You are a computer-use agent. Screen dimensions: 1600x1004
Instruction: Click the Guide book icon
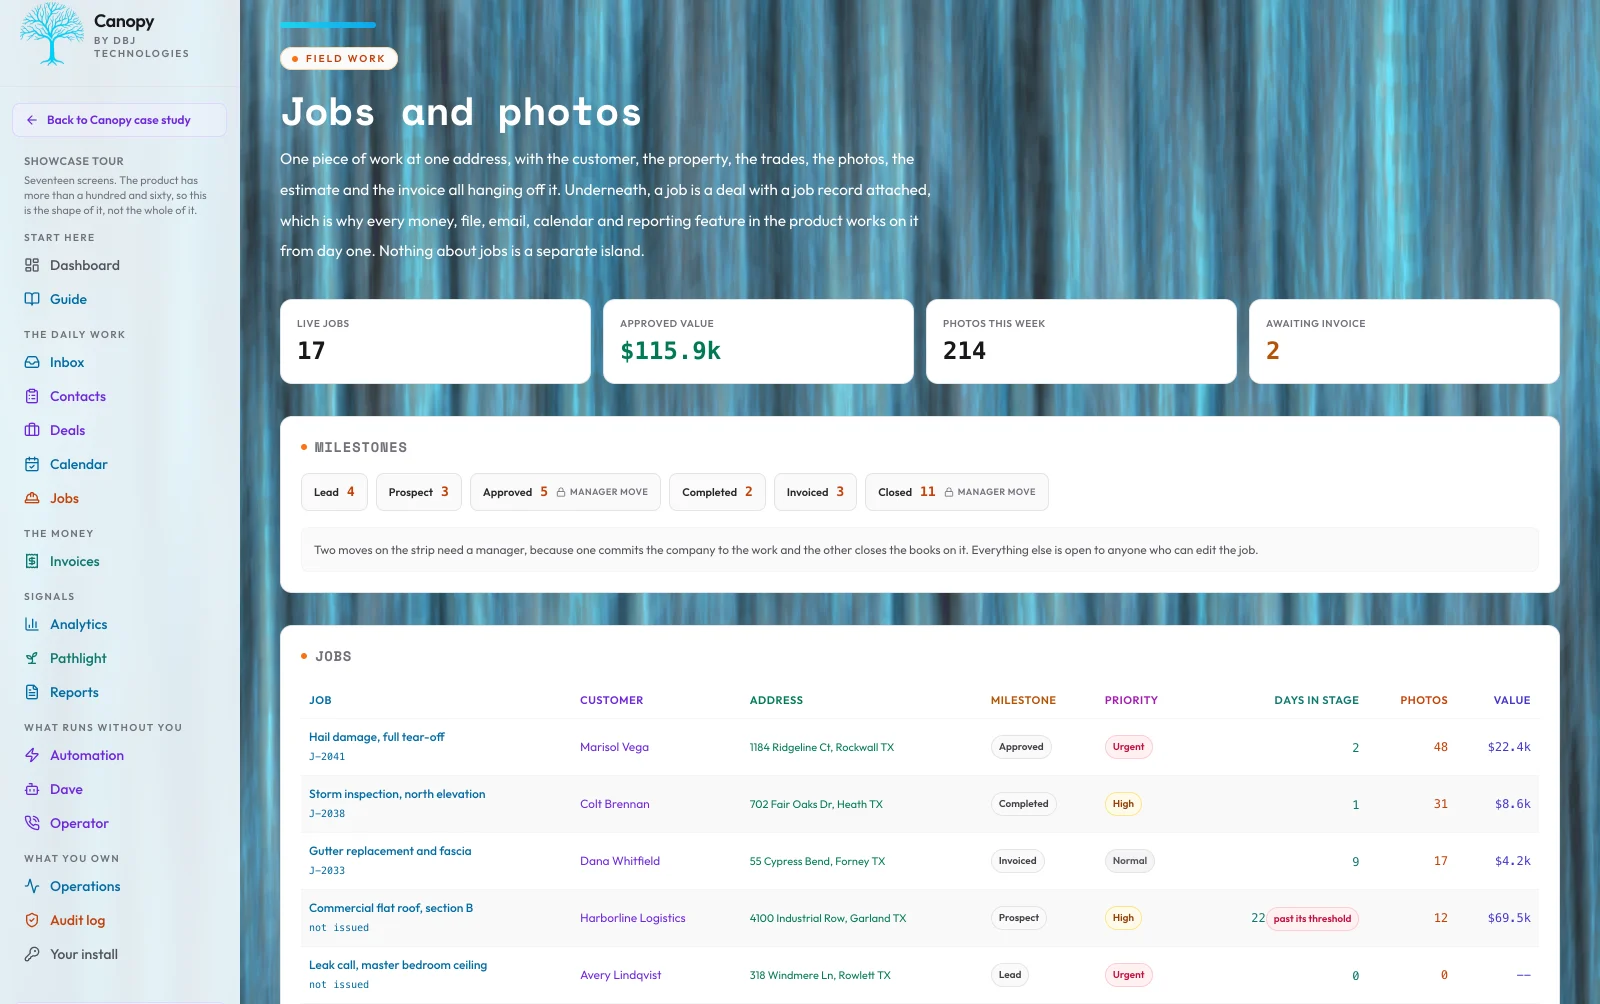32,299
